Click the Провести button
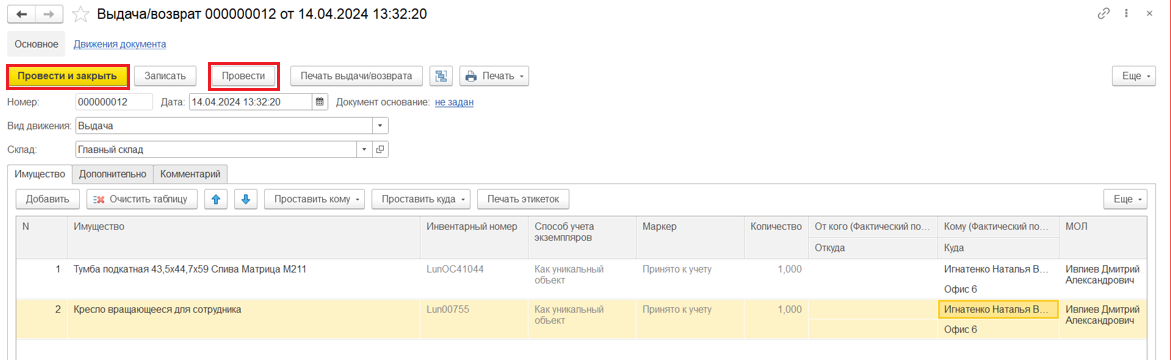Image resolution: width=1171 pixels, height=360 pixels. [x=243, y=76]
